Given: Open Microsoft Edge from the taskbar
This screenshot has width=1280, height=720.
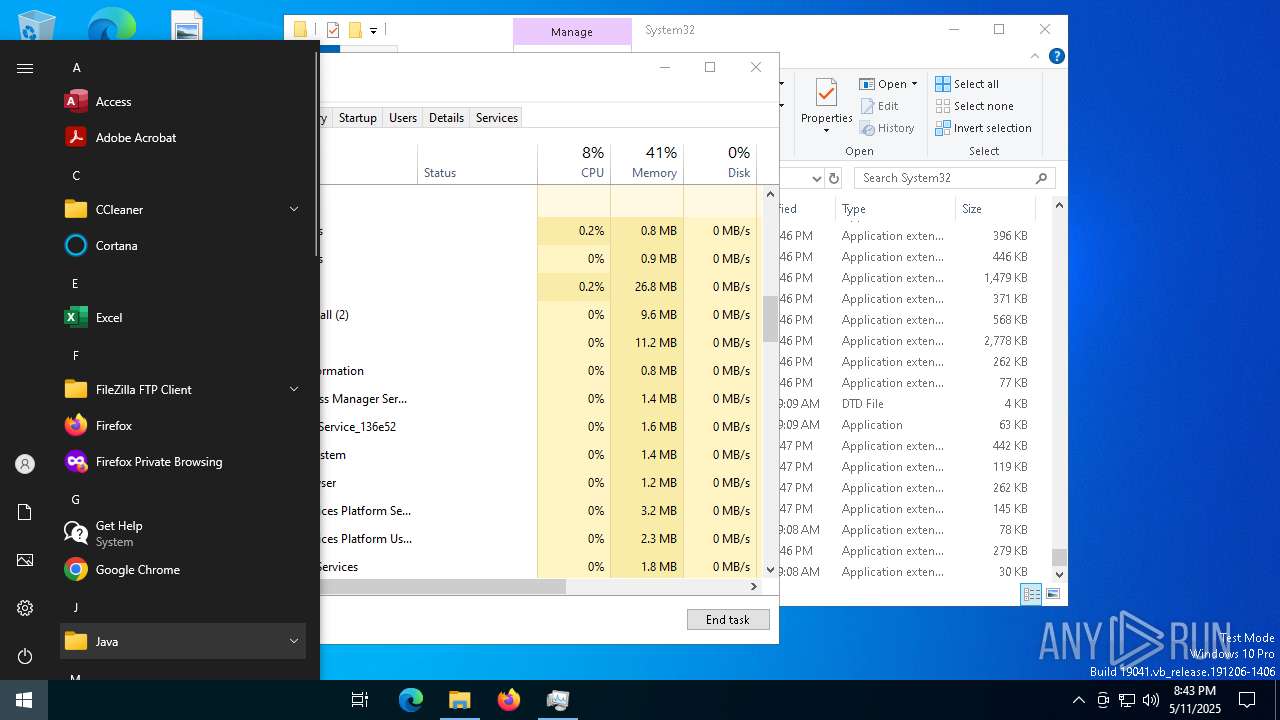Looking at the screenshot, I should click(x=410, y=700).
